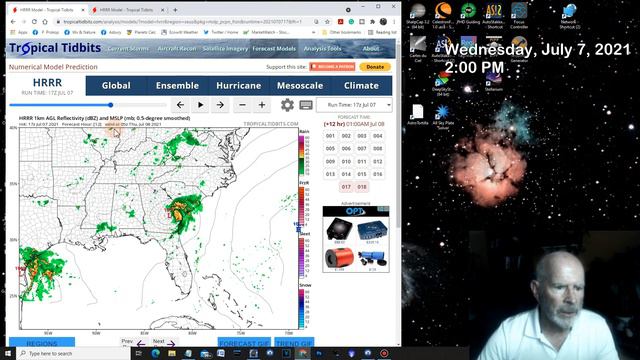Open the Forecast Models menu
This screenshot has height=360, width=640.
(274, 49)
